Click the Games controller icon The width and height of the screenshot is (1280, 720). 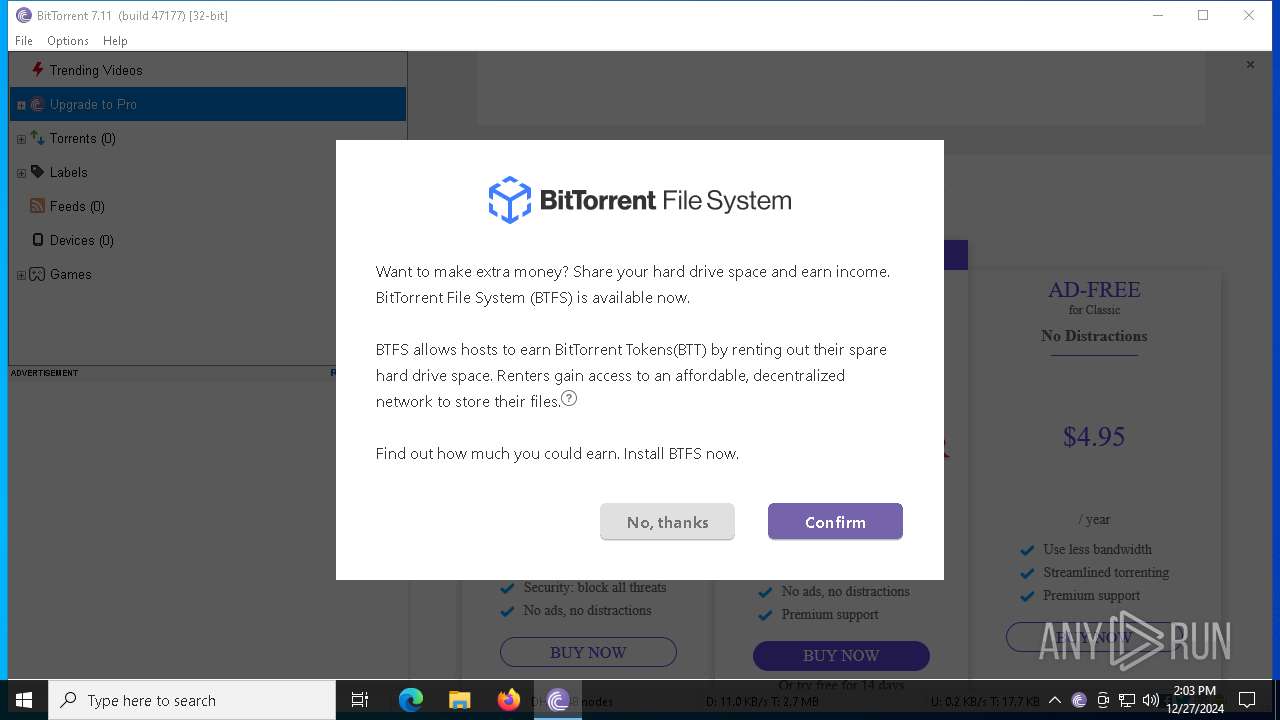coord(38,274)
